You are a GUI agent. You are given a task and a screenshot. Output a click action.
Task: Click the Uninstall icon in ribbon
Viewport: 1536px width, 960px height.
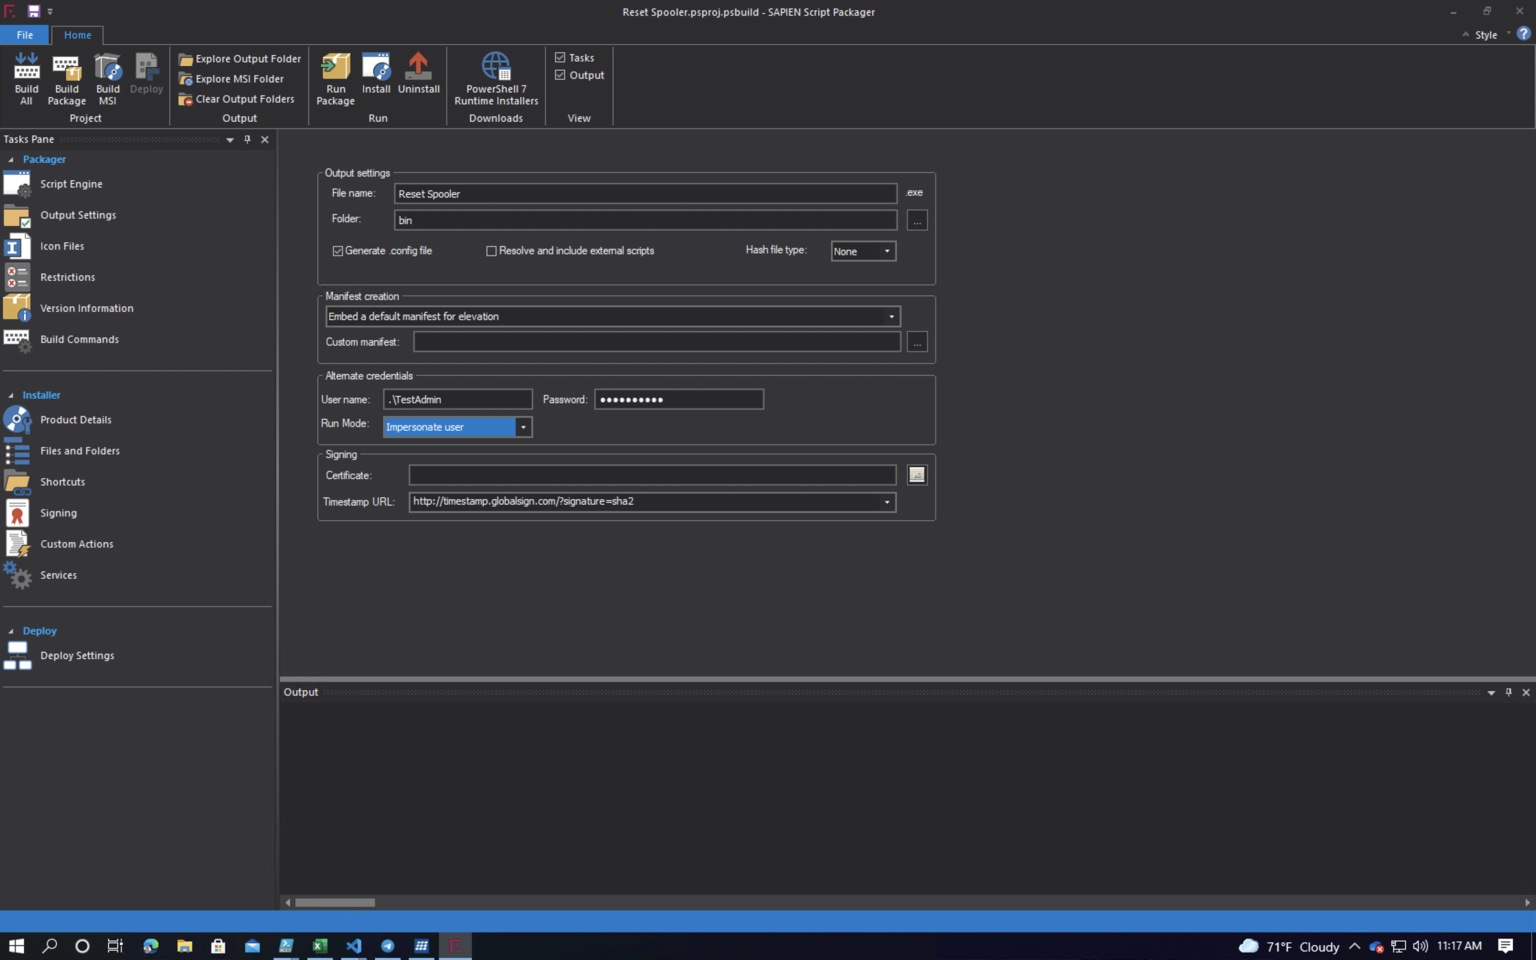(418, 74)
